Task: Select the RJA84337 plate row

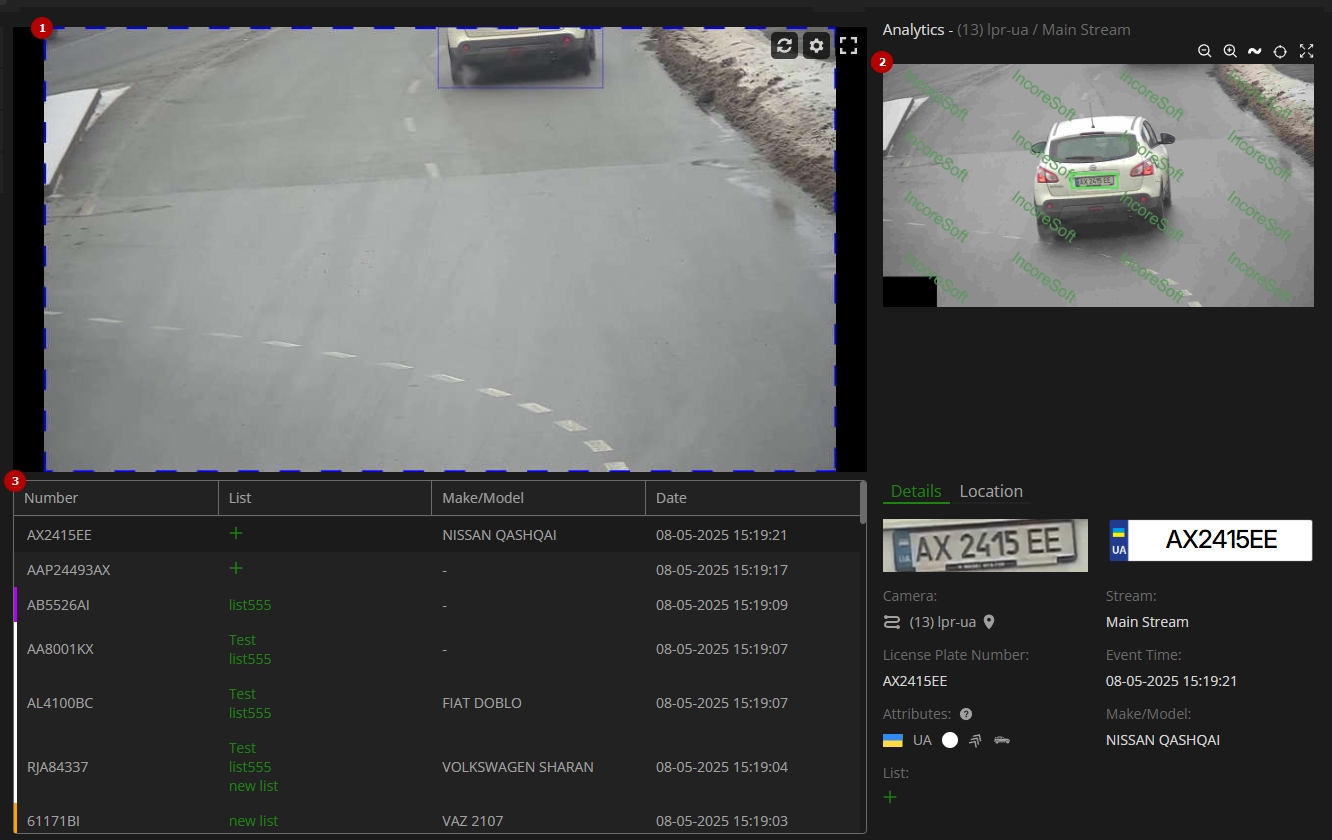Action: pyautogui.click(x=437, y=767)
